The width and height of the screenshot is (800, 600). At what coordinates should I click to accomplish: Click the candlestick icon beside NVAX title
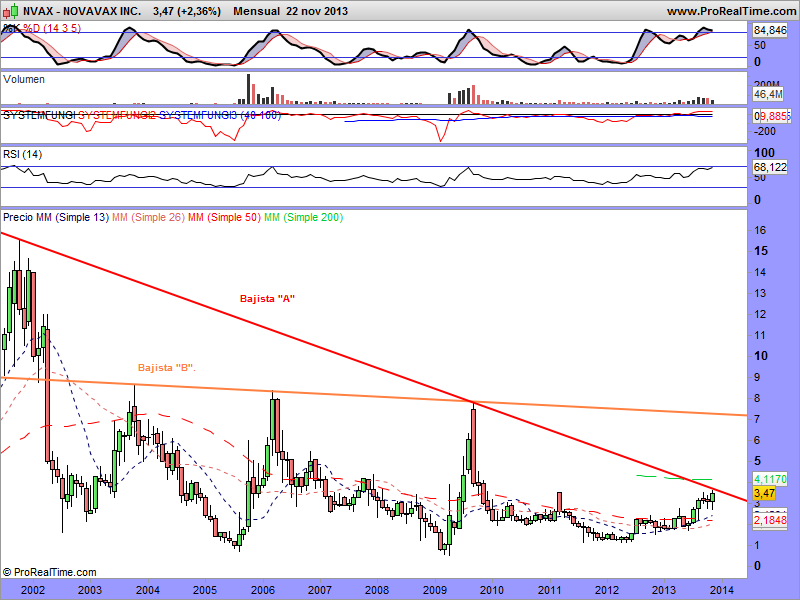click(x=10, y=10)
